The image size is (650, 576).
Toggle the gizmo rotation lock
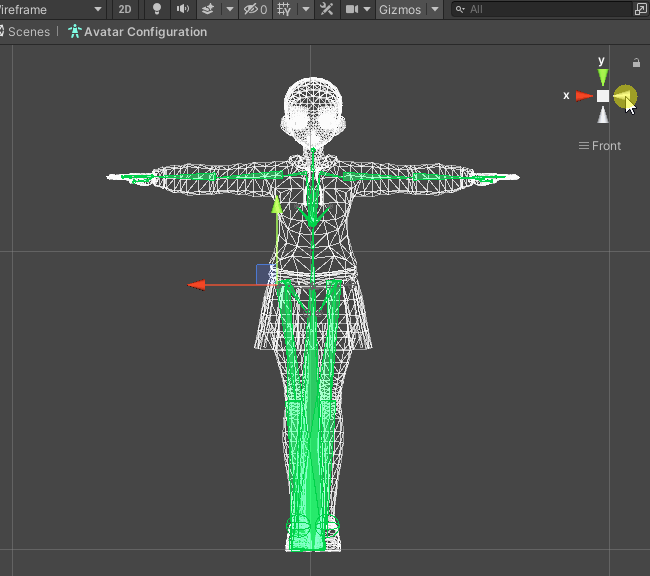[637, 63]
